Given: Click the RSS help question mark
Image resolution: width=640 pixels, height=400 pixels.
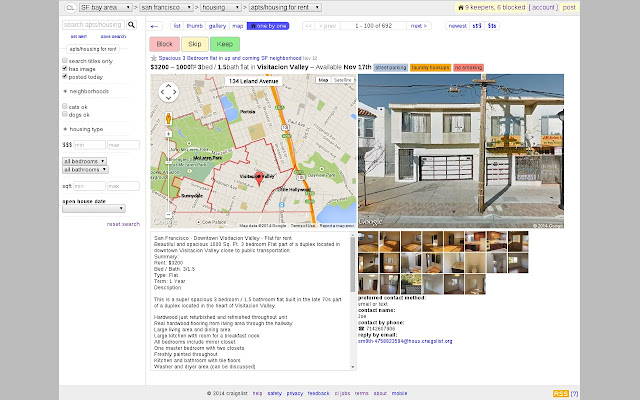Looking at the screenshot, I should 574,393.
